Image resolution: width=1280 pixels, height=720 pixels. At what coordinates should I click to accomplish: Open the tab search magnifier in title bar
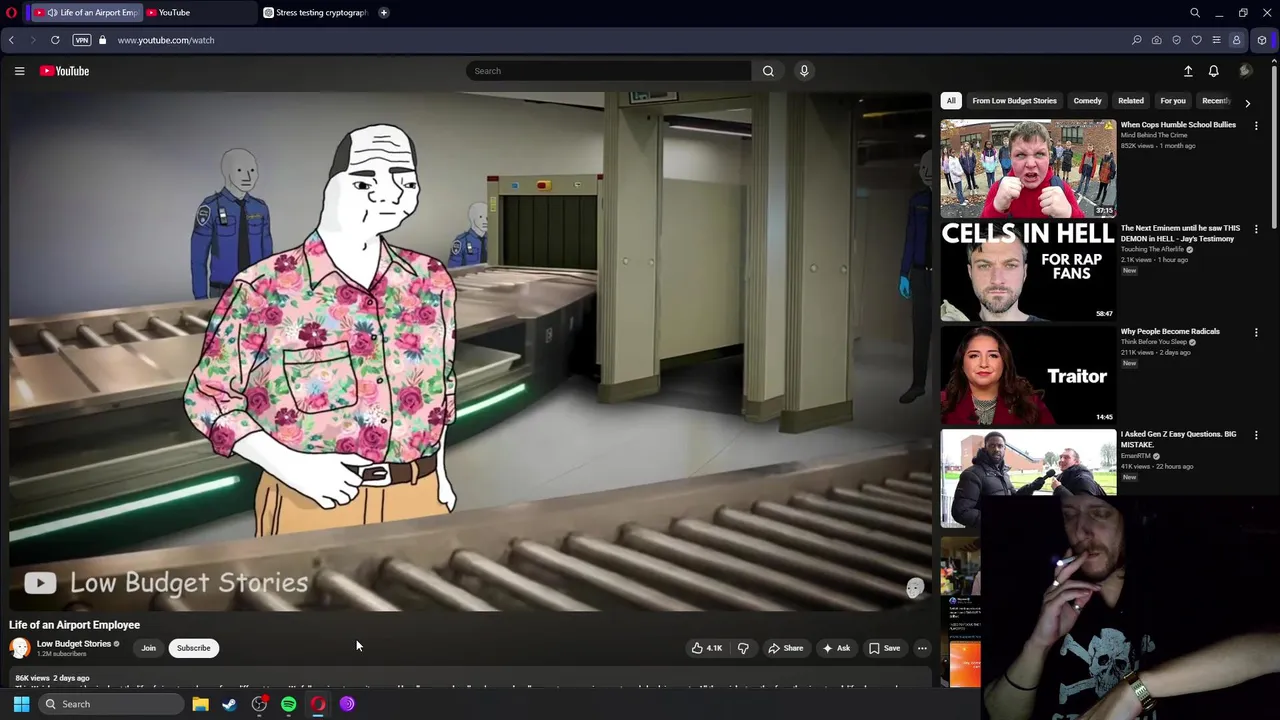tap(1195, 13)
